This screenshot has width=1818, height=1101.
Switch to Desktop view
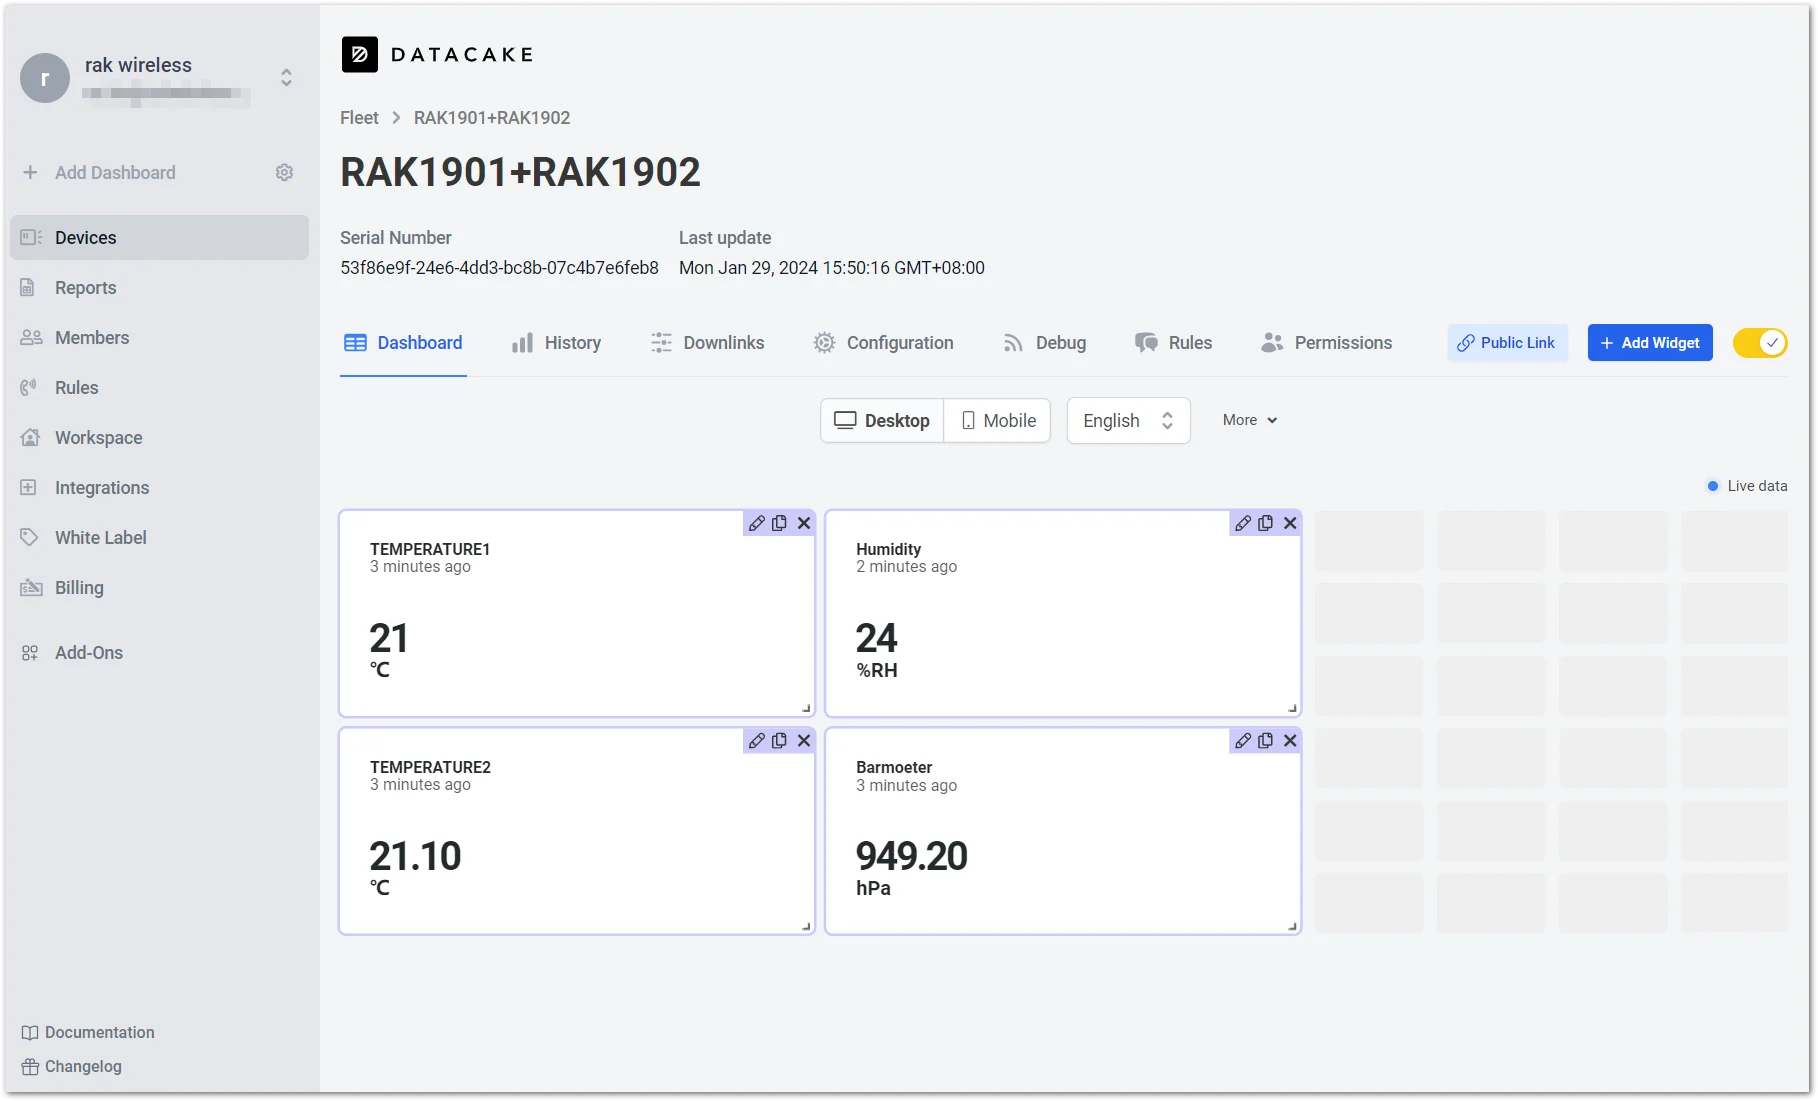click(x=882, y=421)
